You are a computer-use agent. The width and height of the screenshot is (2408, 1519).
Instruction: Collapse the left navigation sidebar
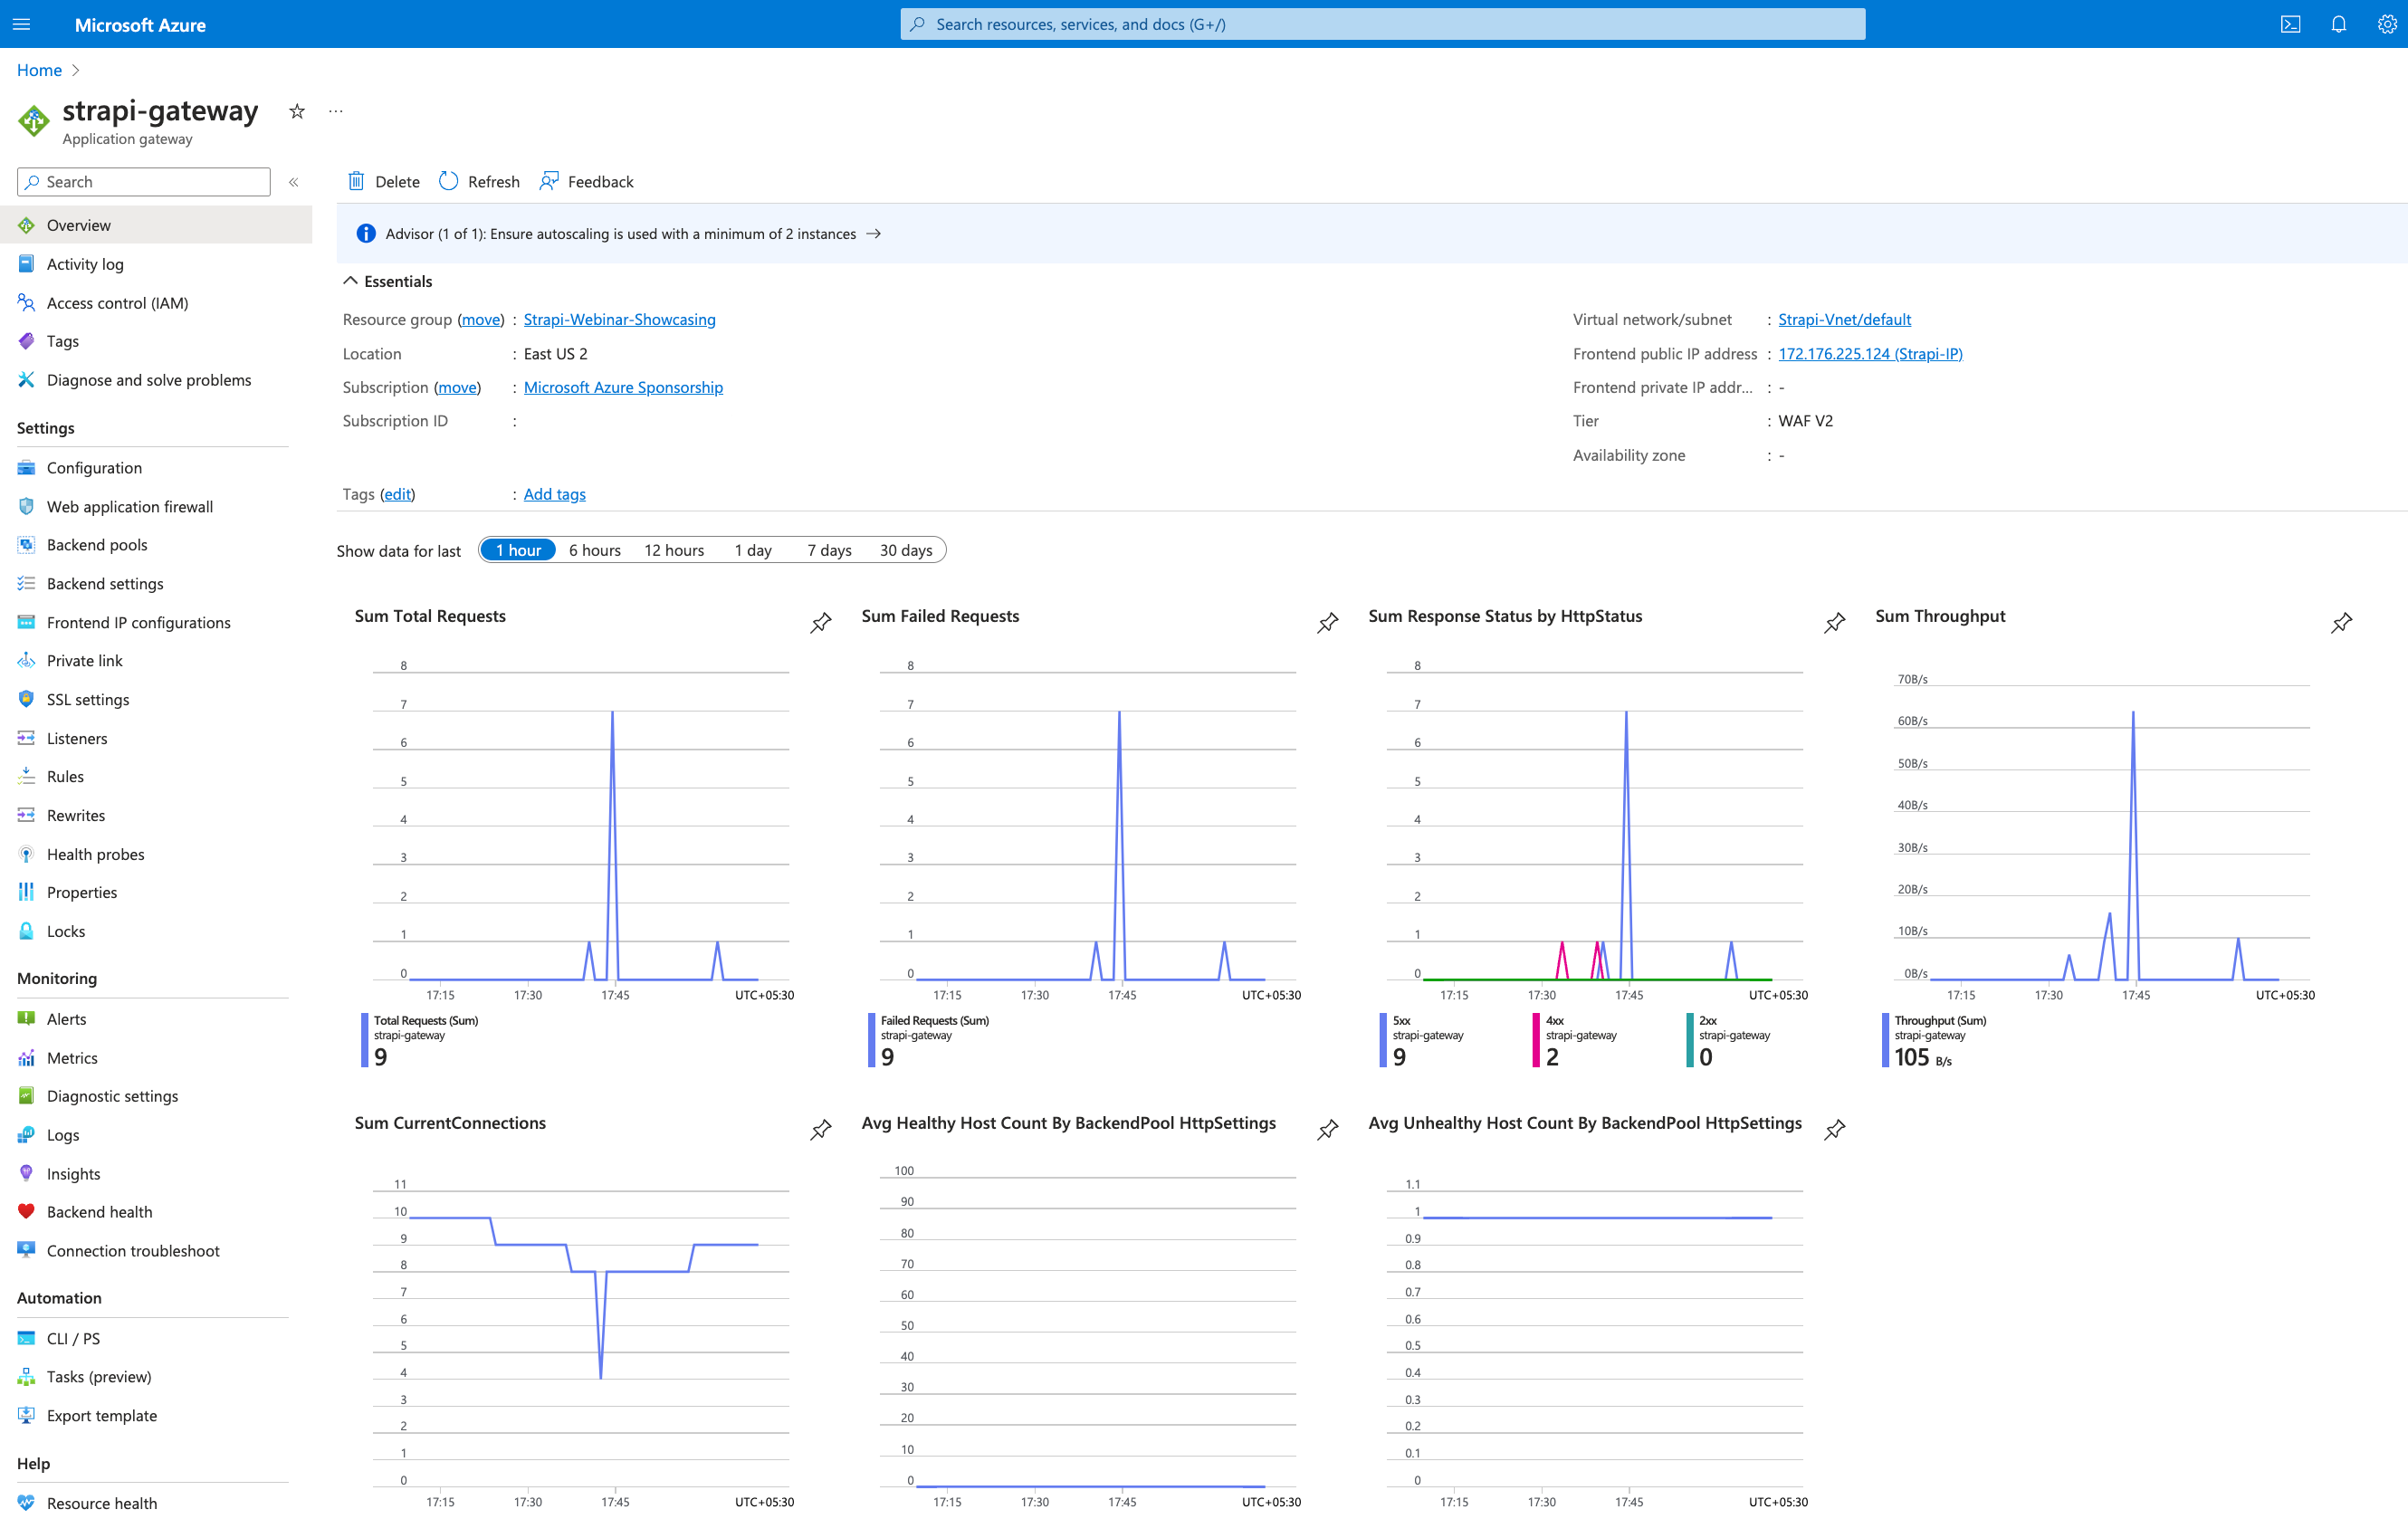click(x=293, y=181)
